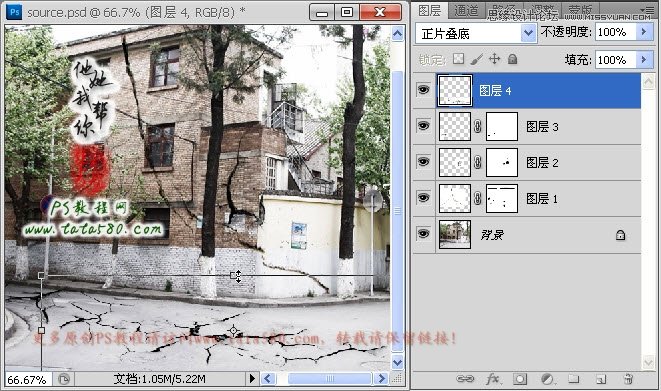Switch to the 蒙版 tab
The width and height of the screenshot is (661, 391).
point(580,10)
